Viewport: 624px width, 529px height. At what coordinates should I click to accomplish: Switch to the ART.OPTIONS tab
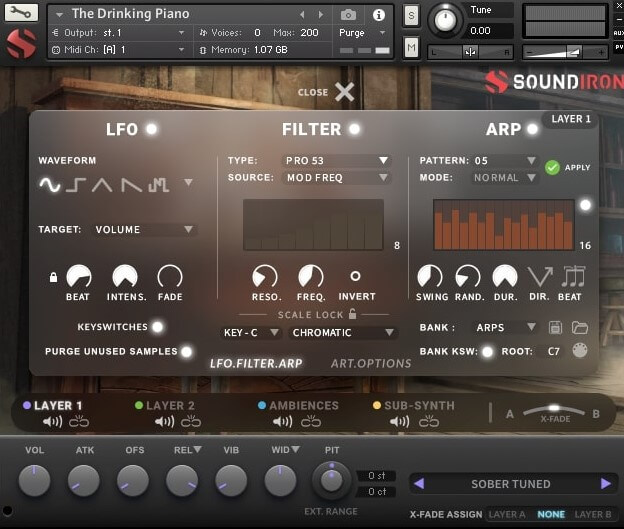[x=370, y=363]
